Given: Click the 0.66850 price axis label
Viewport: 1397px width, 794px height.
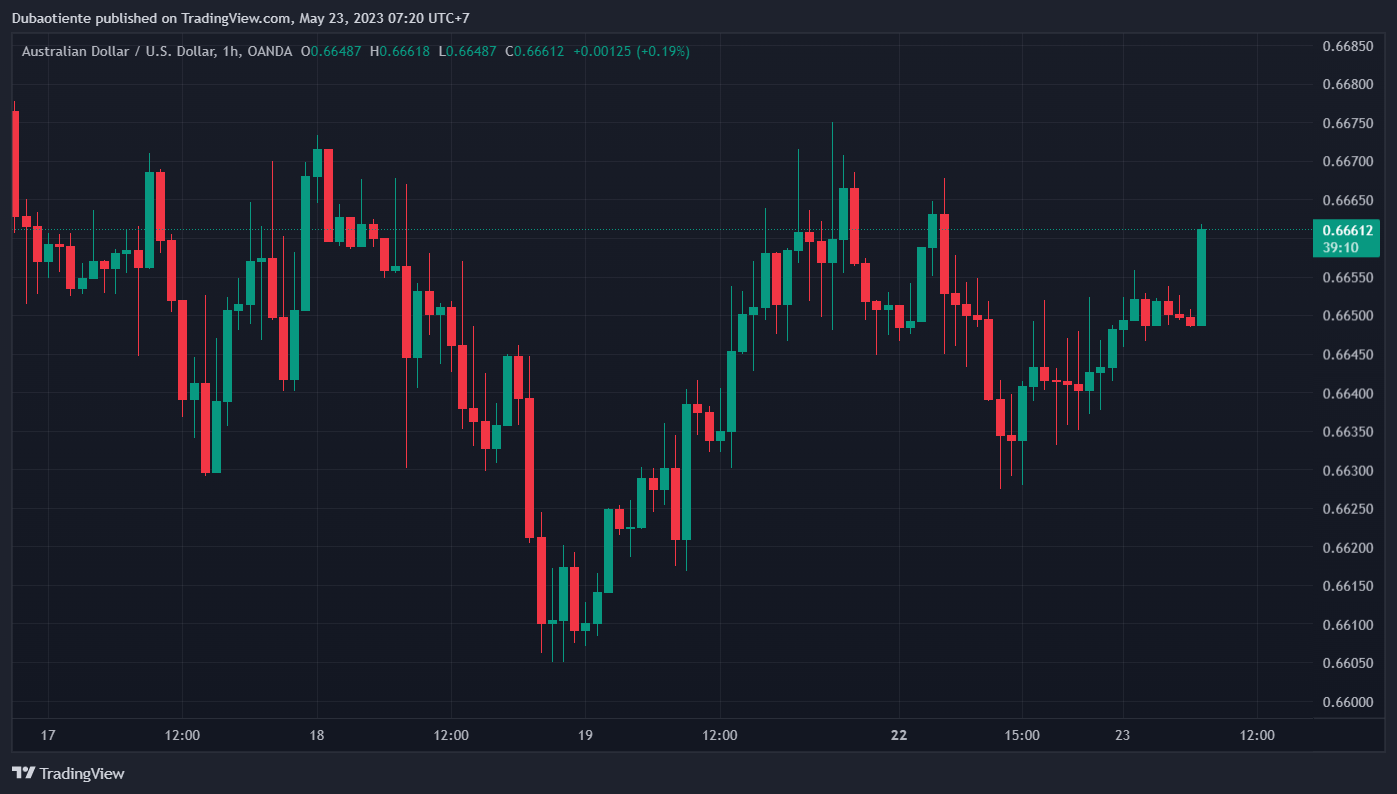Looking at the screenshot, I should (1346, 46).
